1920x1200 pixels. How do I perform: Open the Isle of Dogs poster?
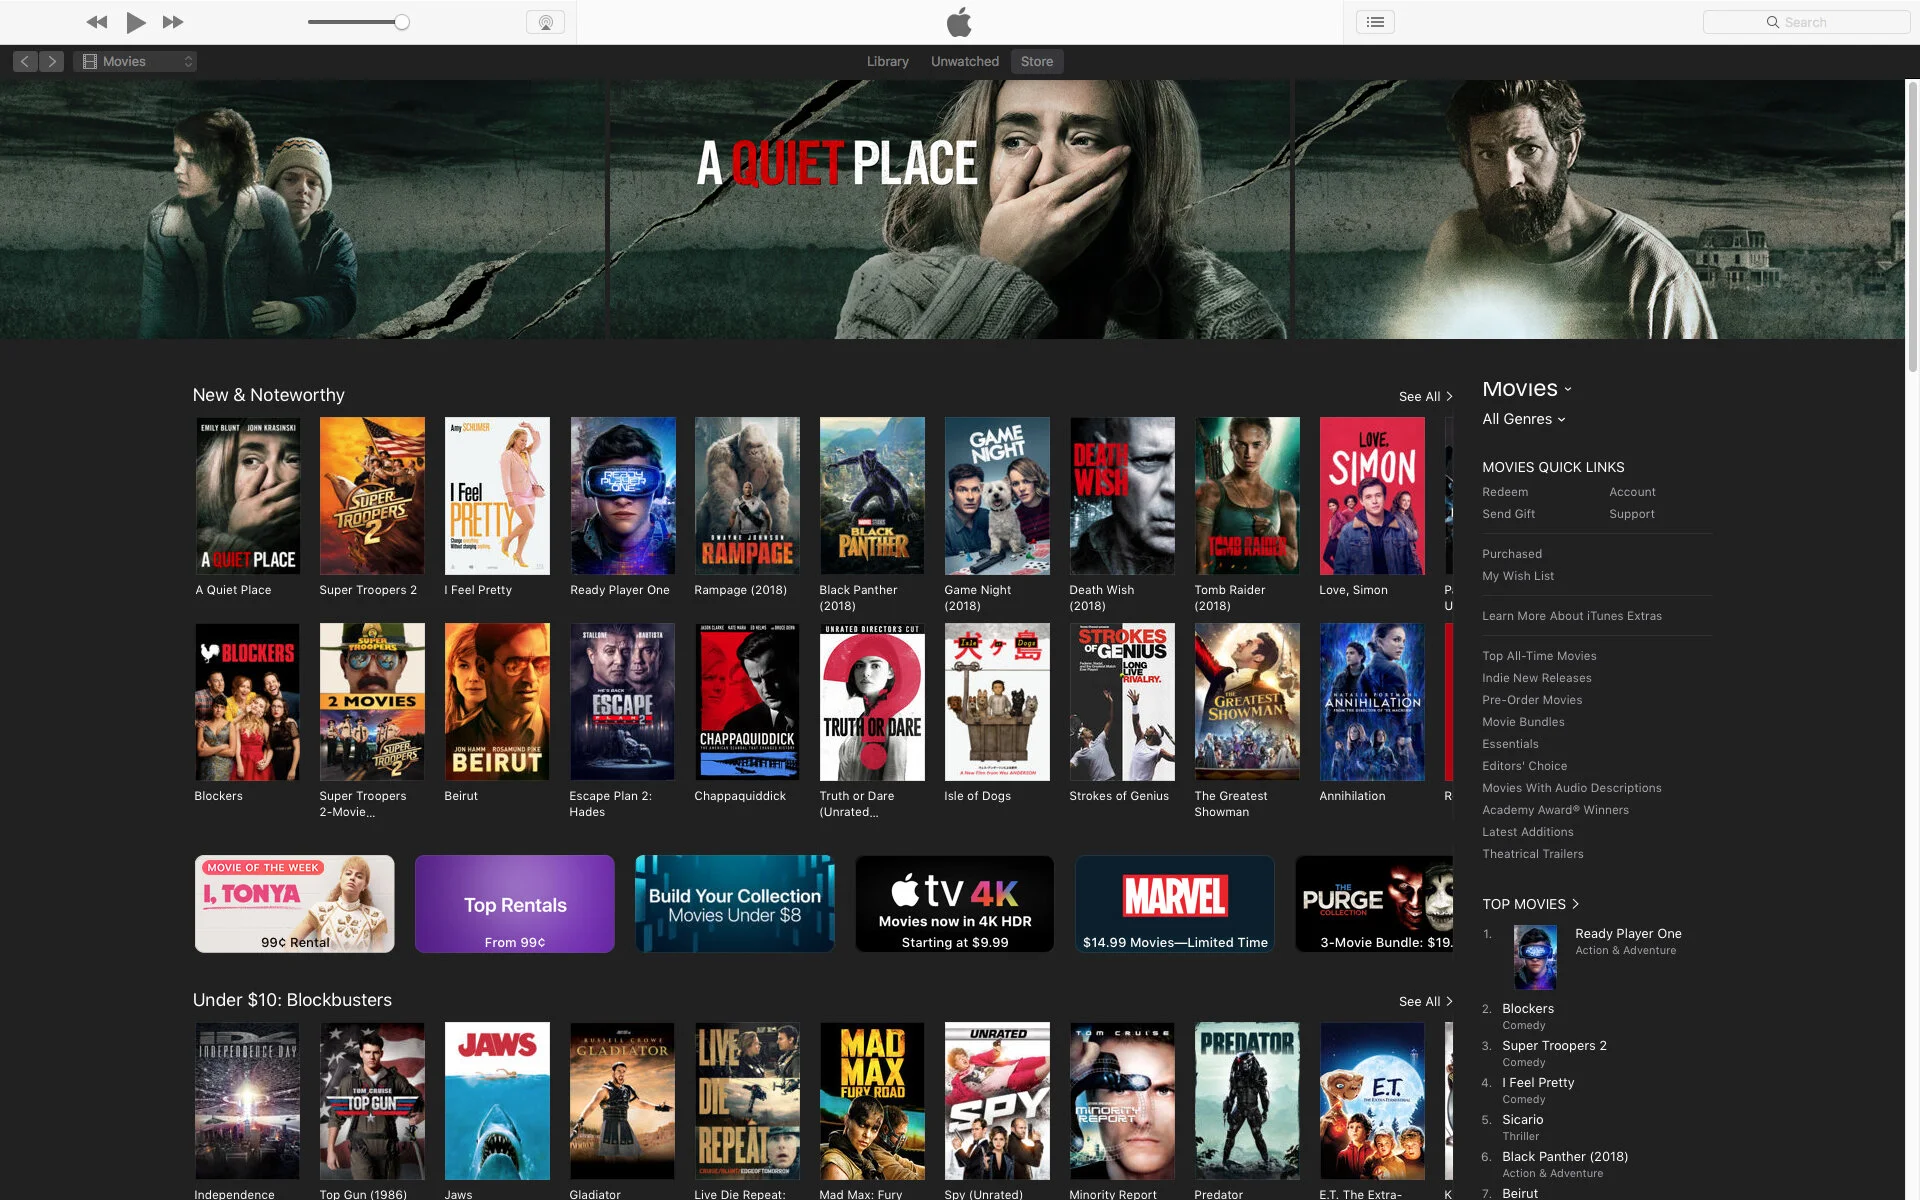pos(997,702)
